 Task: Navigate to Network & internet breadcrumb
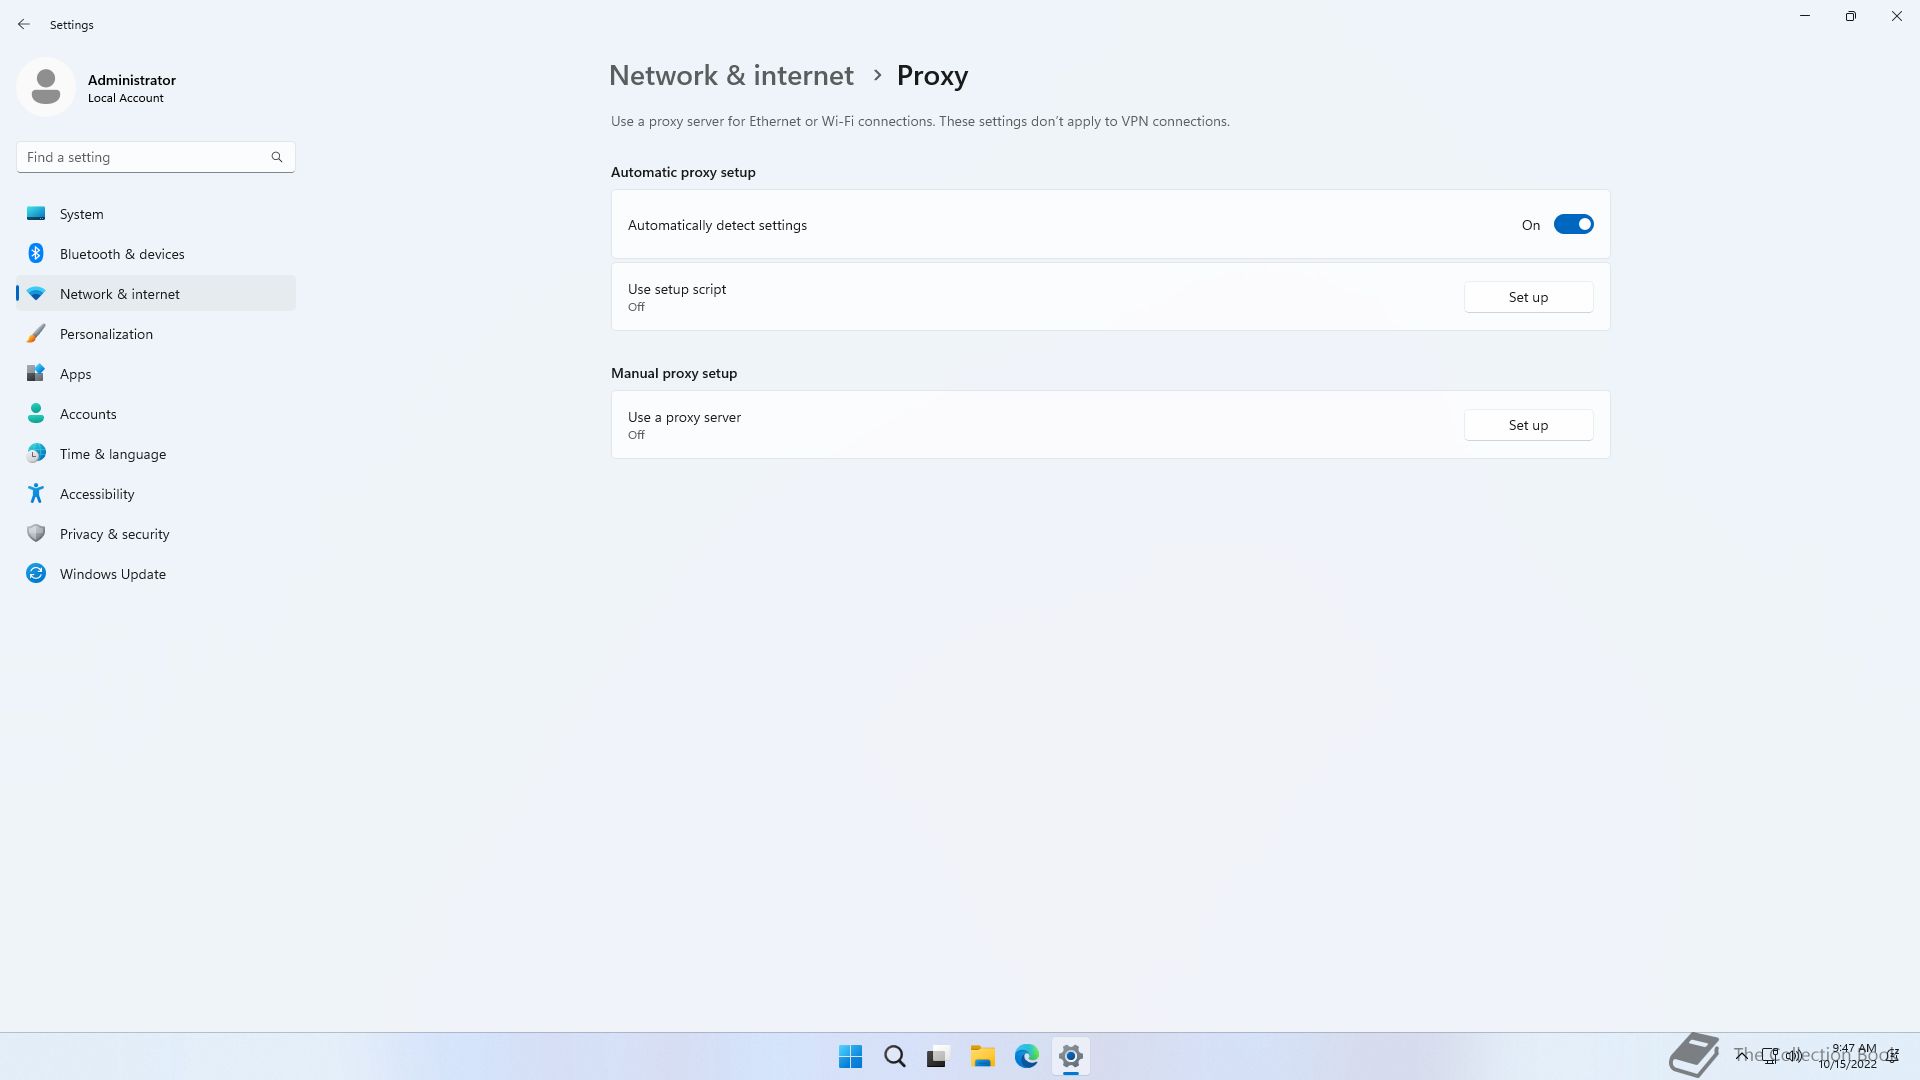(731, 76)
